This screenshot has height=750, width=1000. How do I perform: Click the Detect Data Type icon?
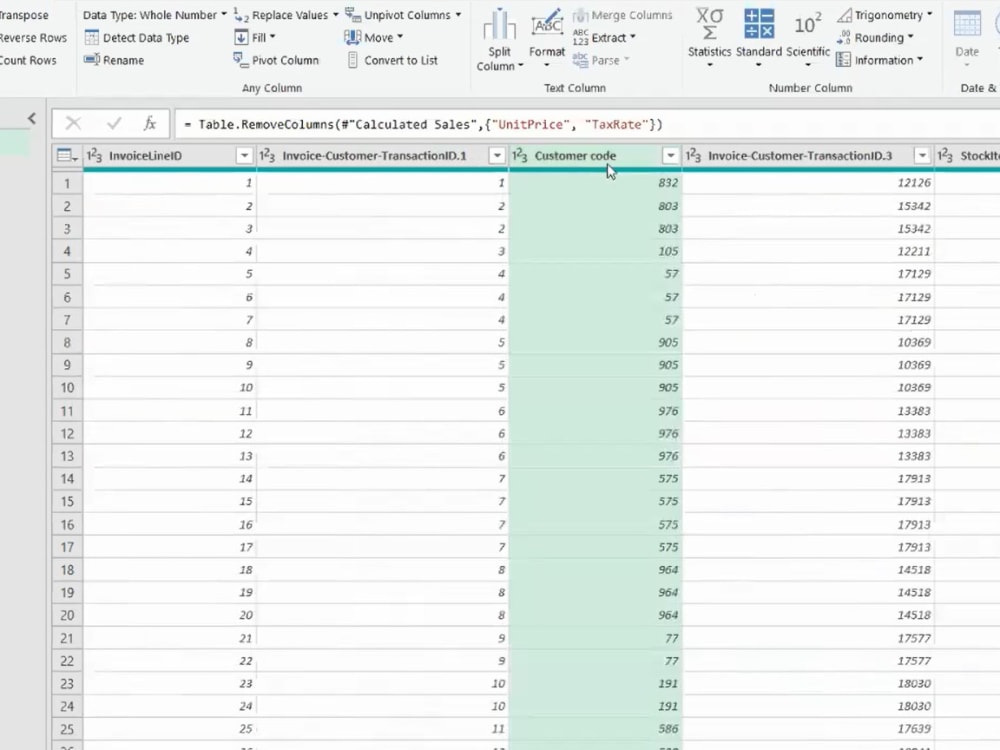pyautogui.click(x=92, y=38)
